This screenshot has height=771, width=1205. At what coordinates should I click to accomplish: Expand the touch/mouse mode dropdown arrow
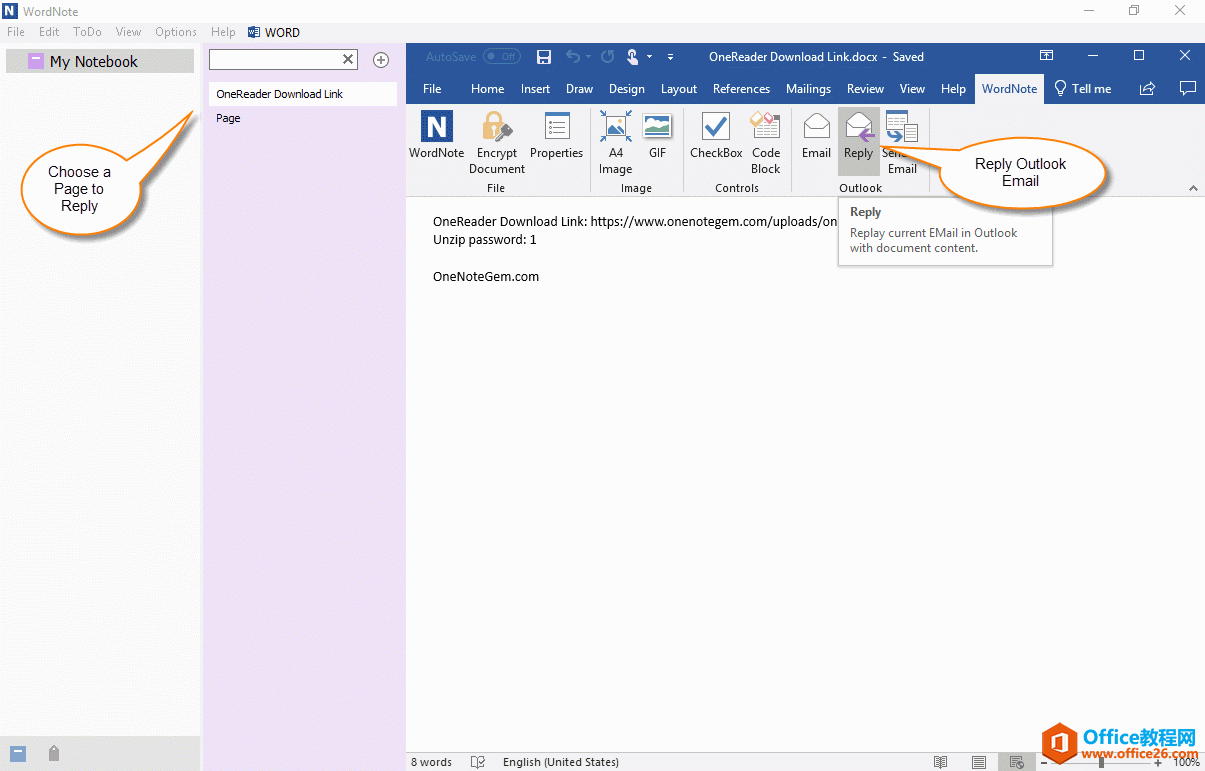(x=650, y=57)
